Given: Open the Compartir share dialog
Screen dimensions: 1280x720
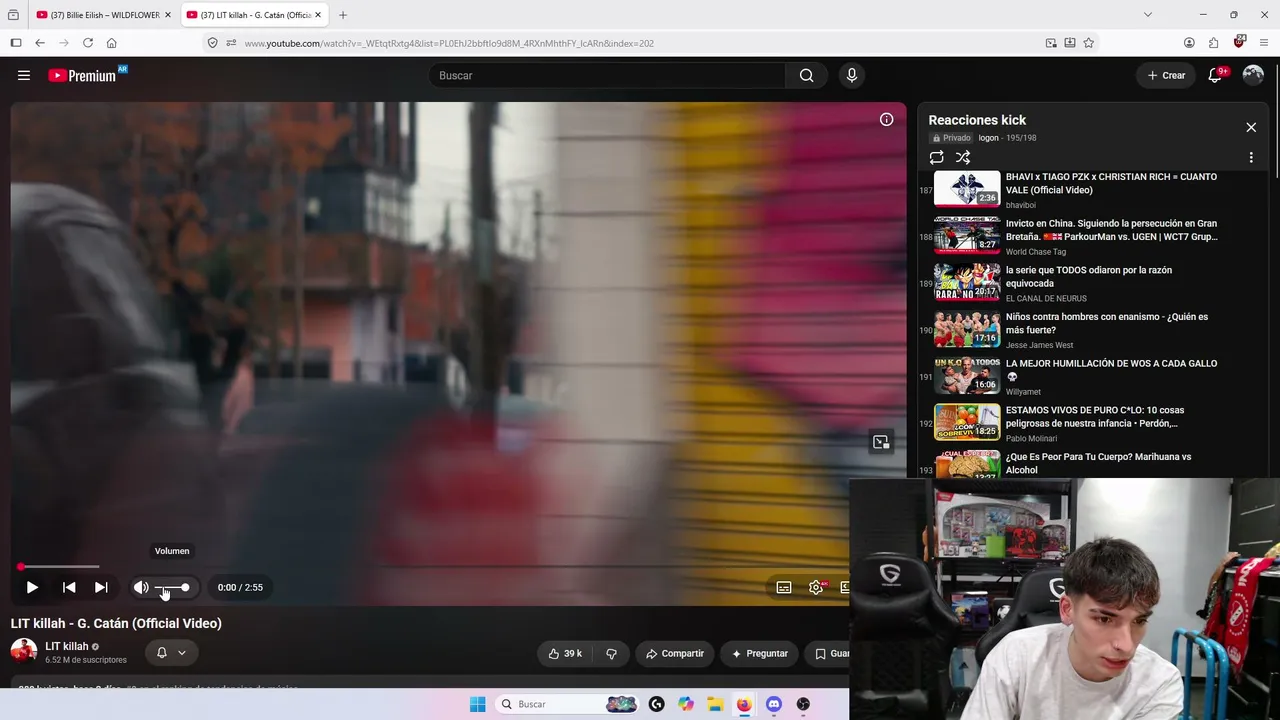Looking at the screenshot, I should click(x=675, y=653).
